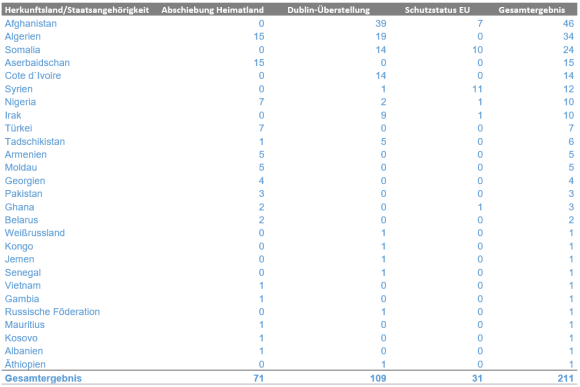Click Somalia's total value 24

point(569,50)
